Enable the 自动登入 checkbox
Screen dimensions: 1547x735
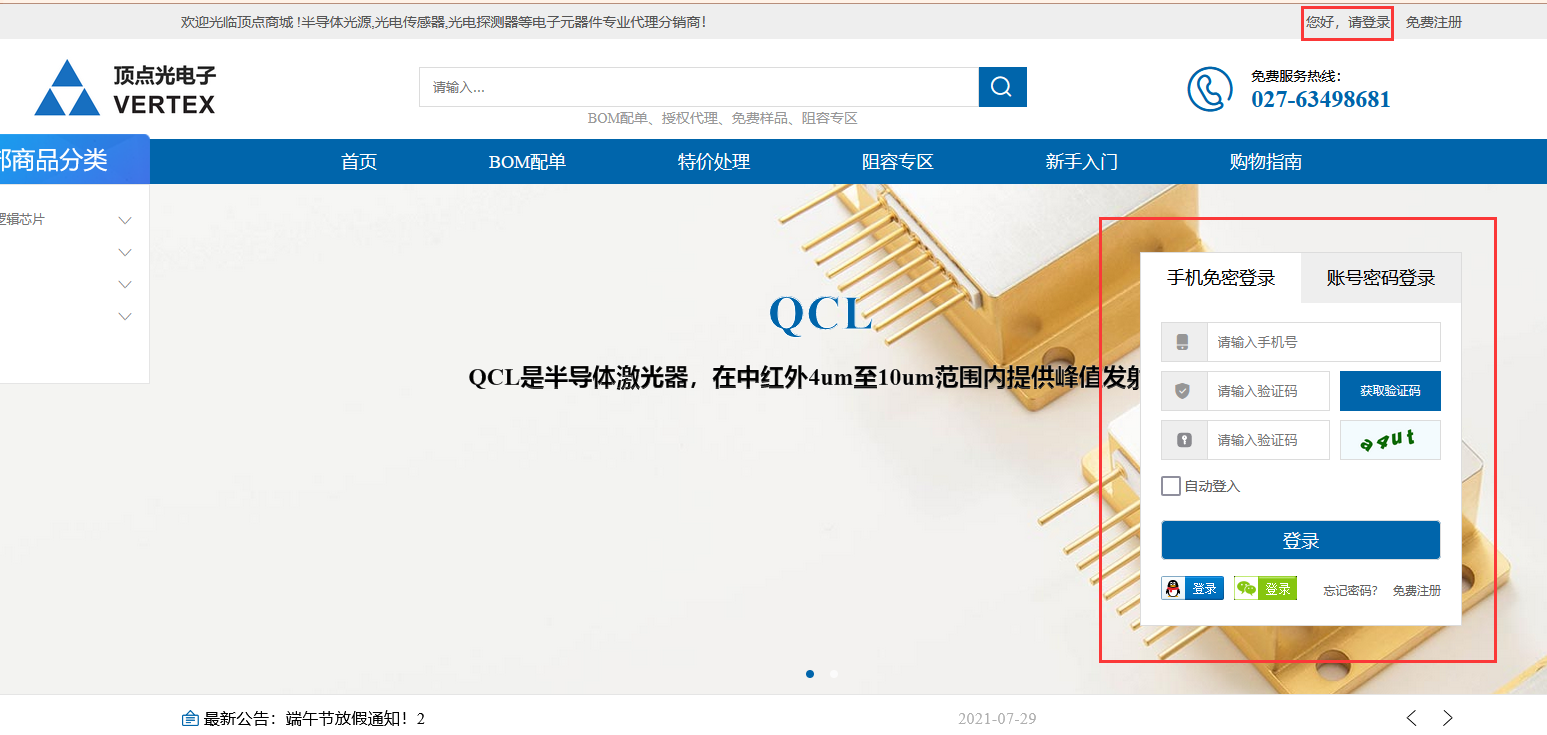point(1169,485)
